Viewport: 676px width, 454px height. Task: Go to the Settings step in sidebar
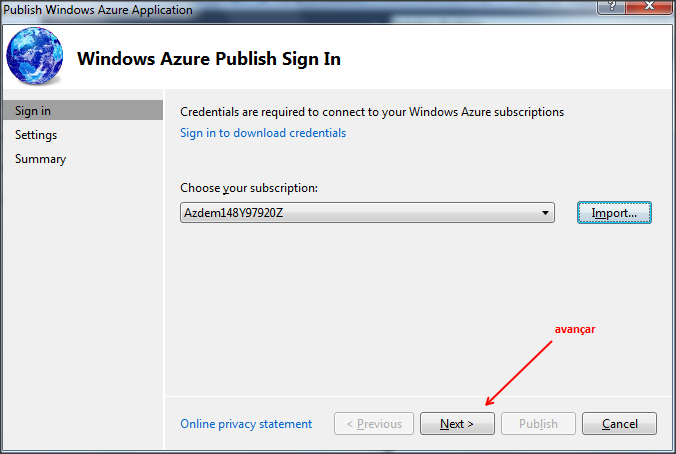click(36, 135)
